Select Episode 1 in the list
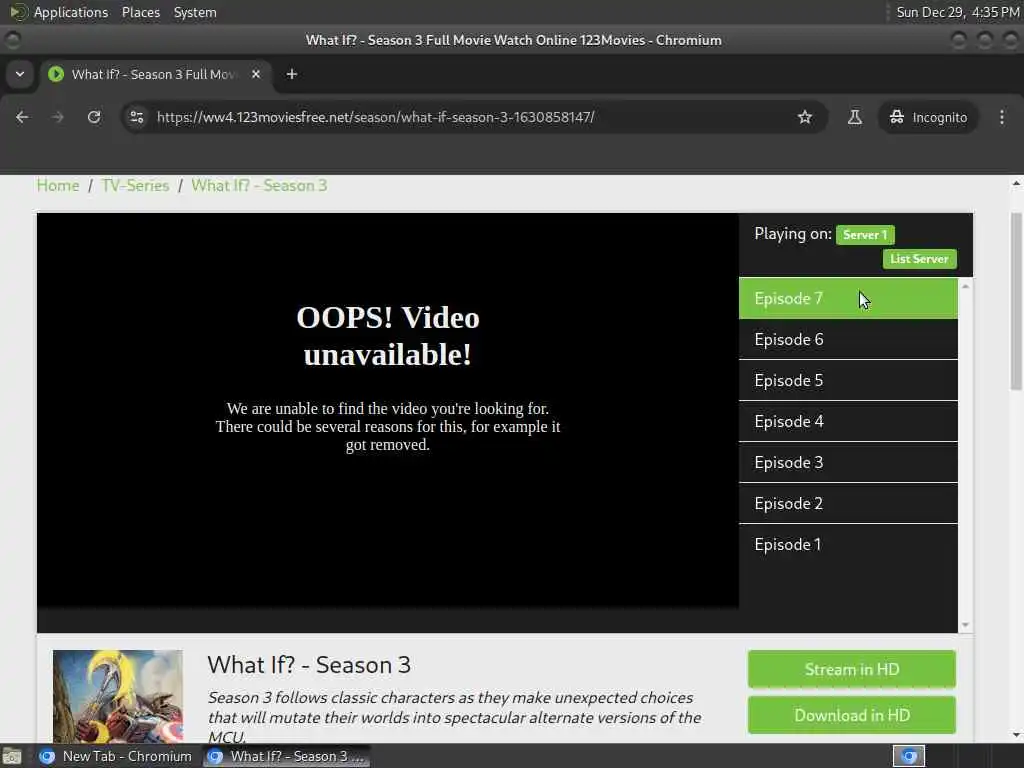Viewport: 1024px width, 768px height. point(848,545)
